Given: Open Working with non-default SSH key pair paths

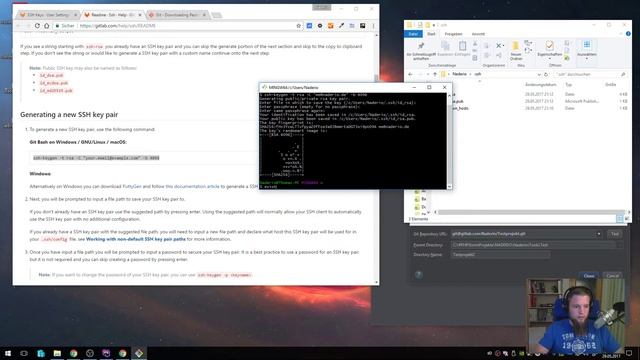Looking at the screenshot, I should 136,239.
